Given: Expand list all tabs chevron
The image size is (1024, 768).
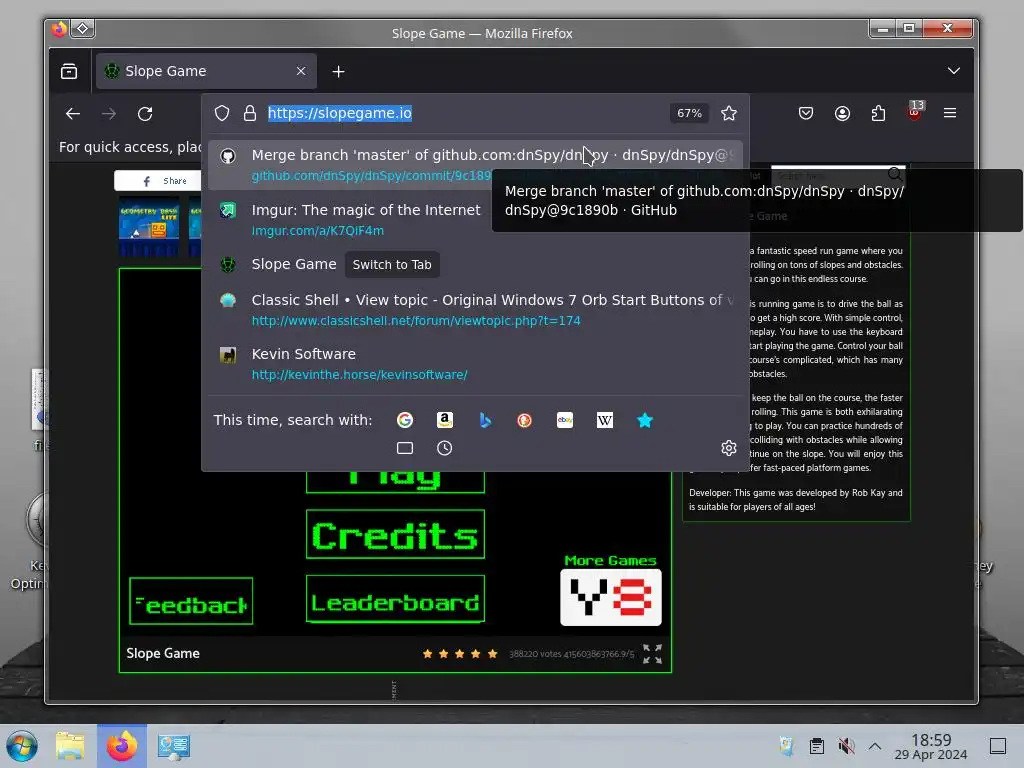Looking at the screenshot, I should [953, 71].
